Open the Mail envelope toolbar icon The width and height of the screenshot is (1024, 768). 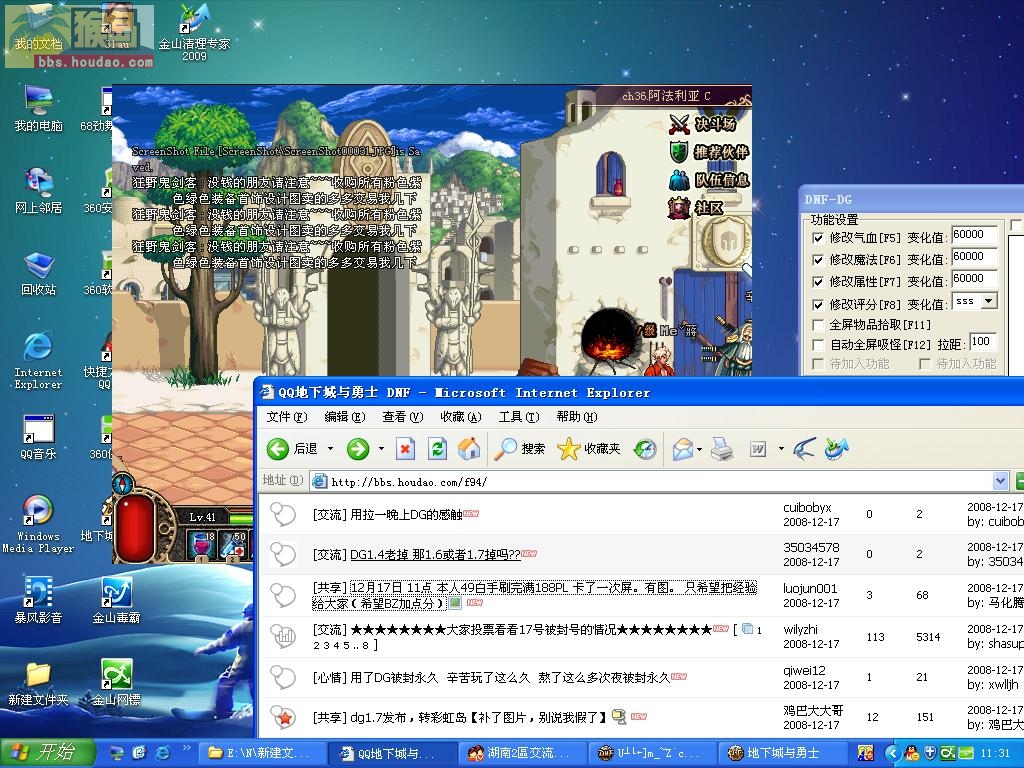pos(682,449)
